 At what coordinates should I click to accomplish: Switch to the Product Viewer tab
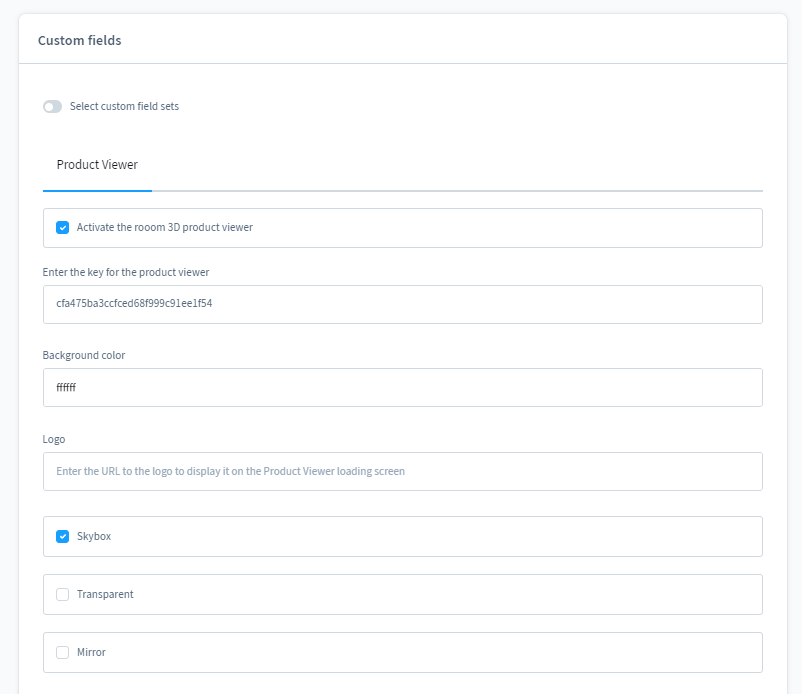97,165
